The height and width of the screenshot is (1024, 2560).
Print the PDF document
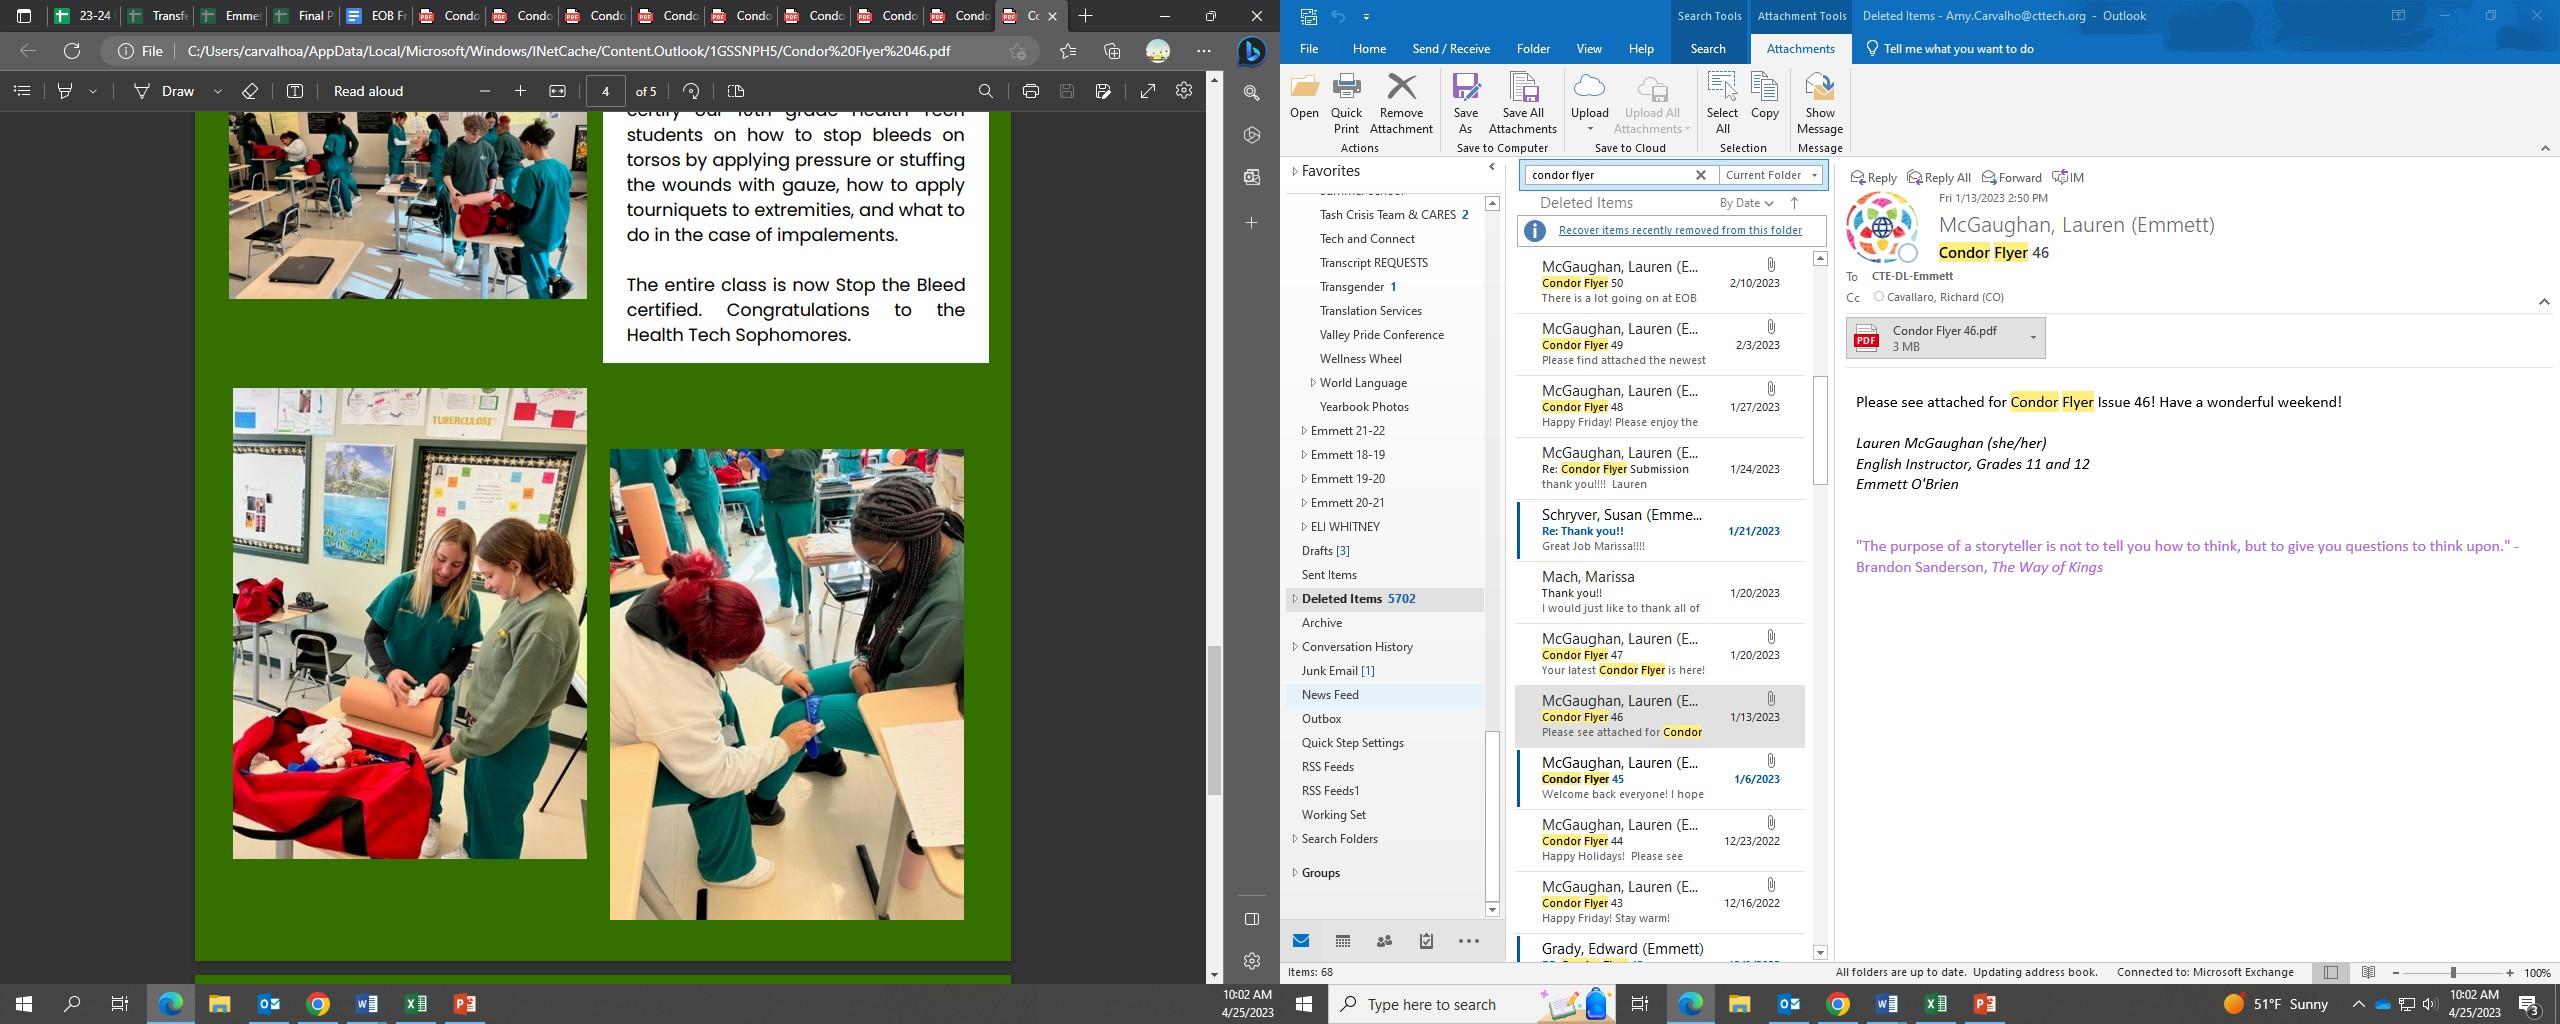(1031, 91)
